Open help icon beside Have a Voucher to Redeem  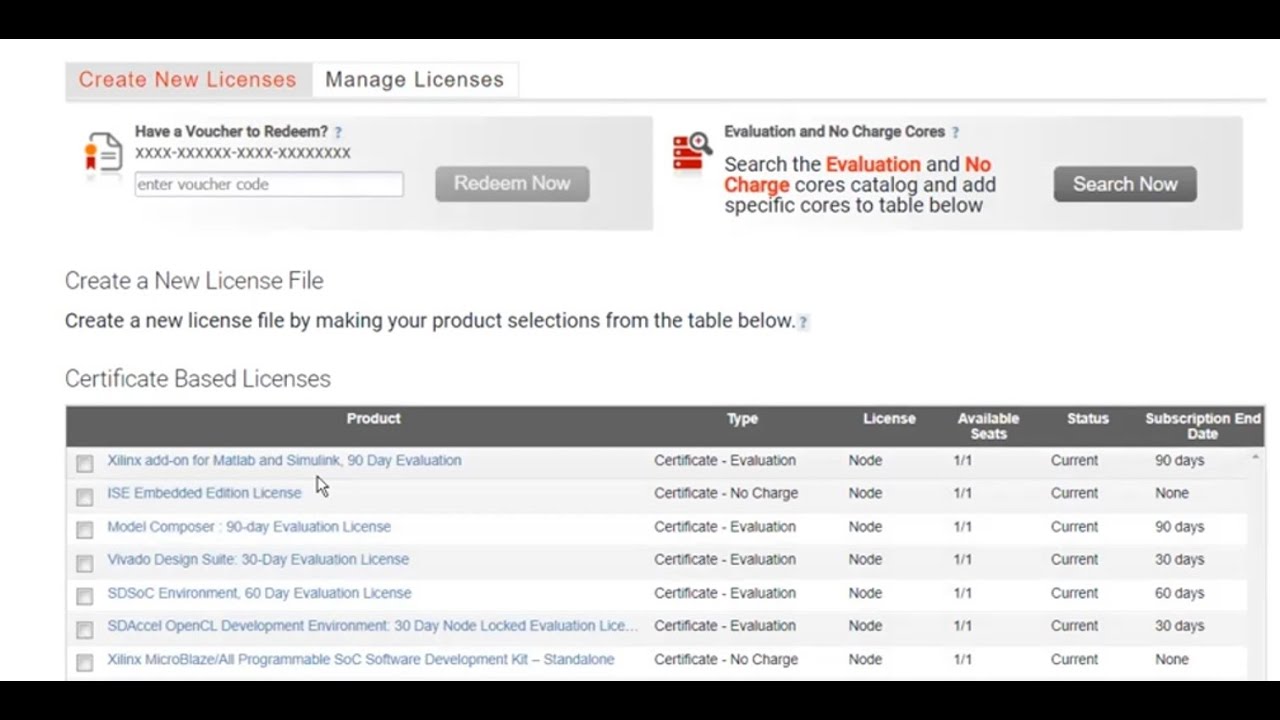pos(338,132)
